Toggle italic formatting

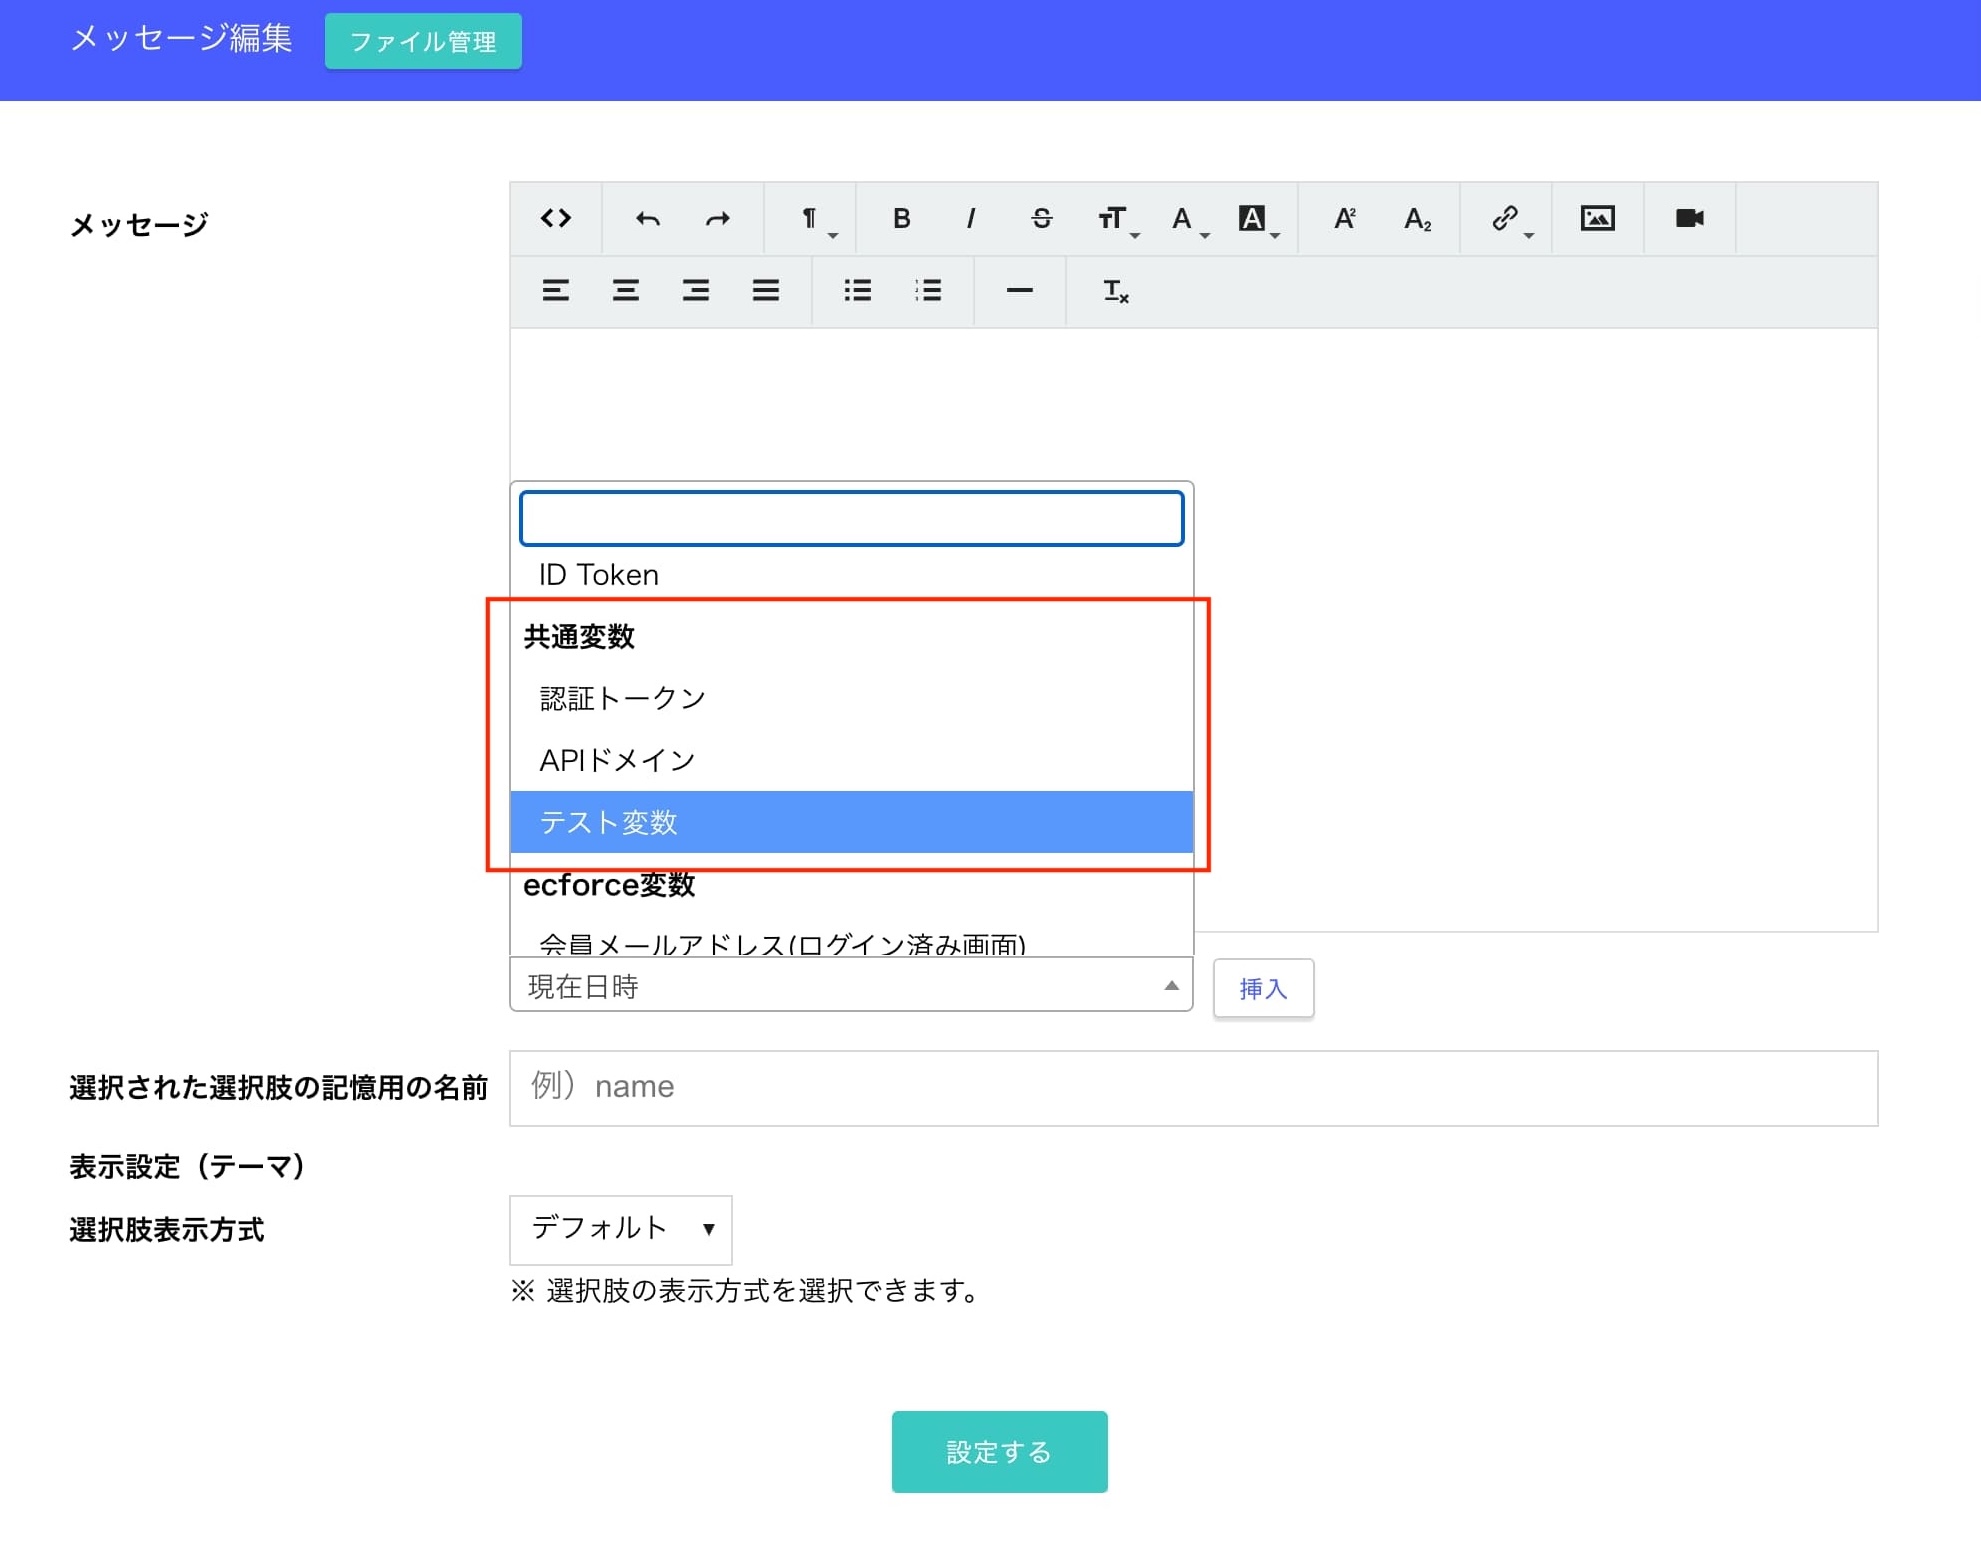coord(970,218)
